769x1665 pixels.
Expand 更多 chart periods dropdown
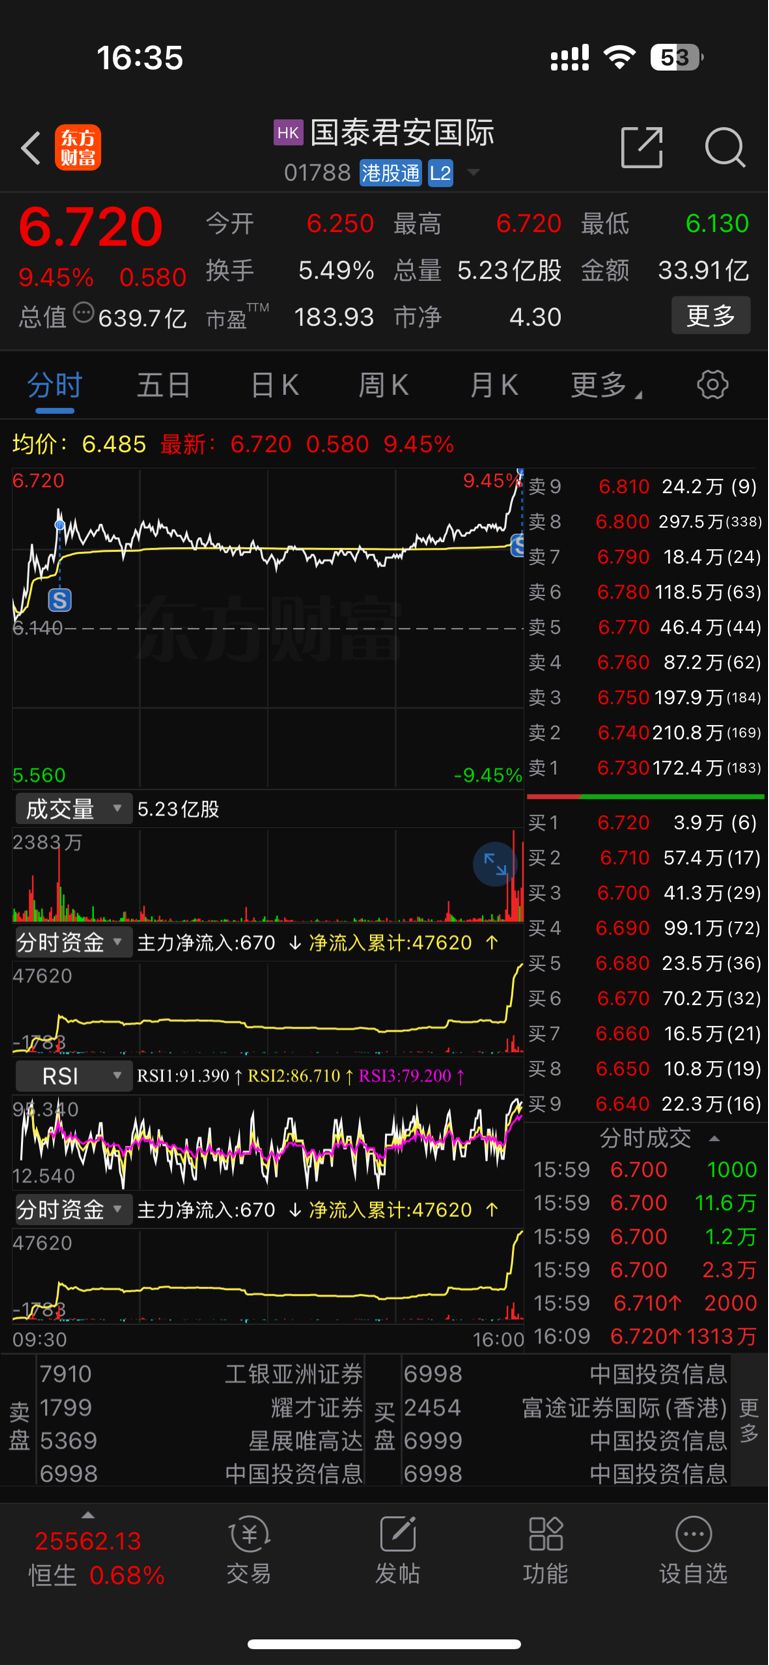(605, 385)
